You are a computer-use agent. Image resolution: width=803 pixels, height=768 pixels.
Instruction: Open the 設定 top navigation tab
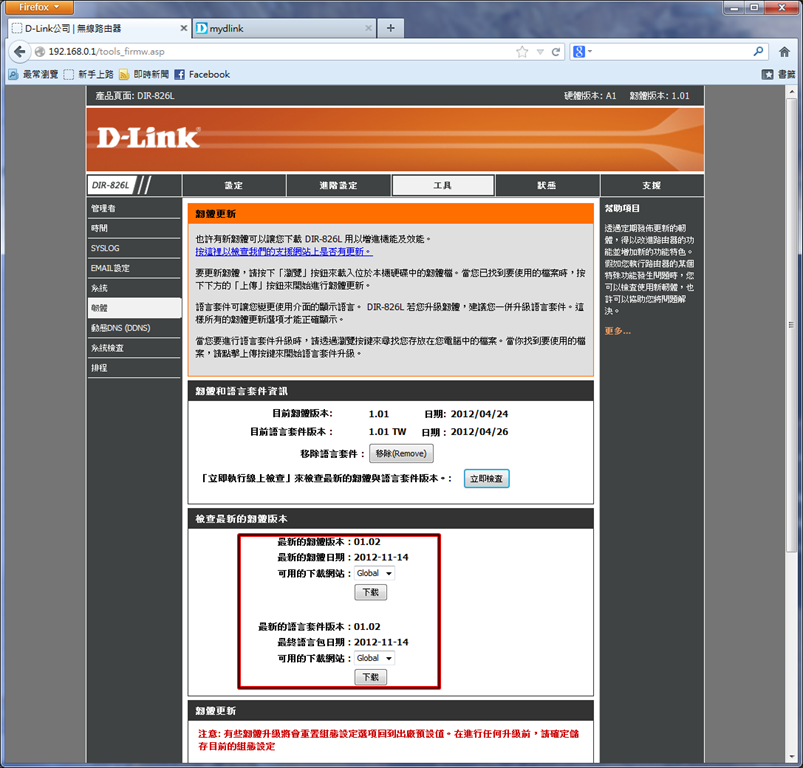coord(234,185)
